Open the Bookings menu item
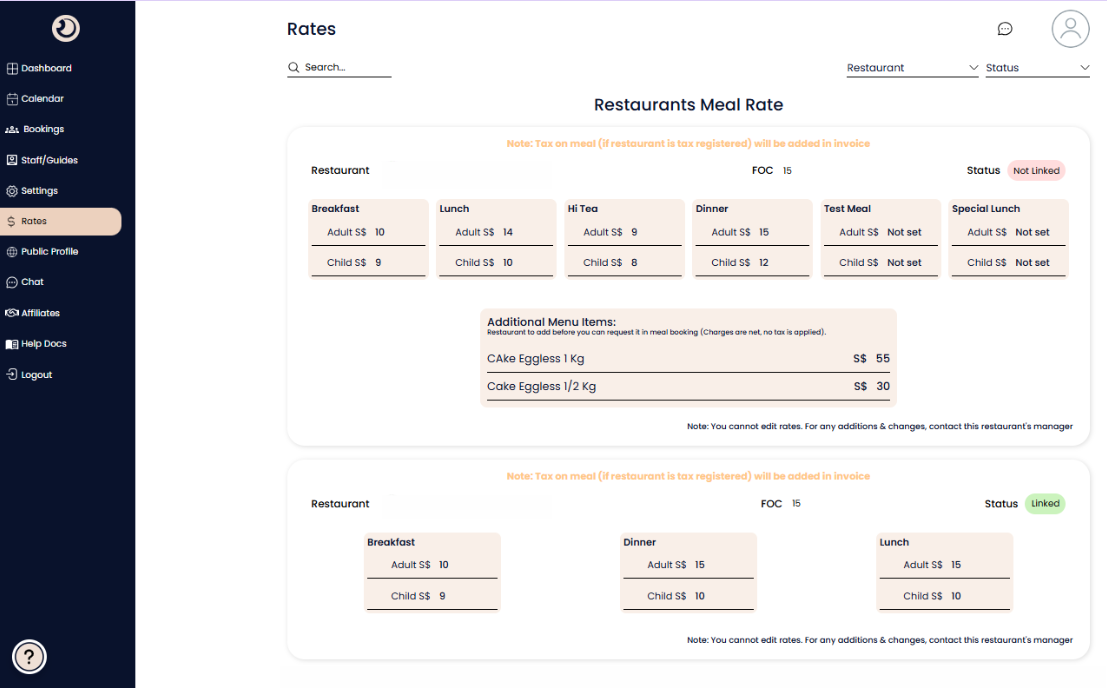This screenshot has width=1107, height=688. point(43,130)
